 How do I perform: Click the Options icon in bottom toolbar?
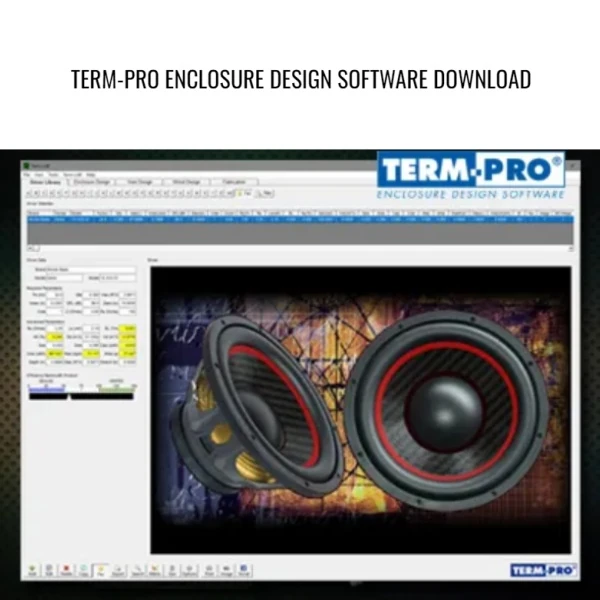click(x=190, y=570)
